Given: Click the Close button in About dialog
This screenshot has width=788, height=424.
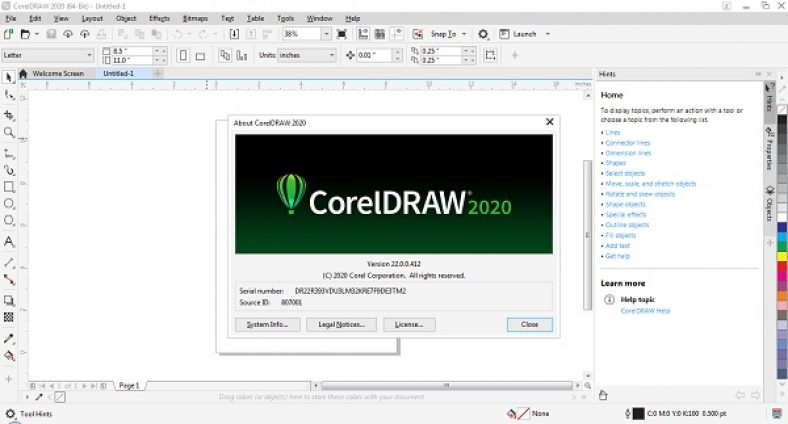Looking at the screenshot, I should click(x=530, y=325).
